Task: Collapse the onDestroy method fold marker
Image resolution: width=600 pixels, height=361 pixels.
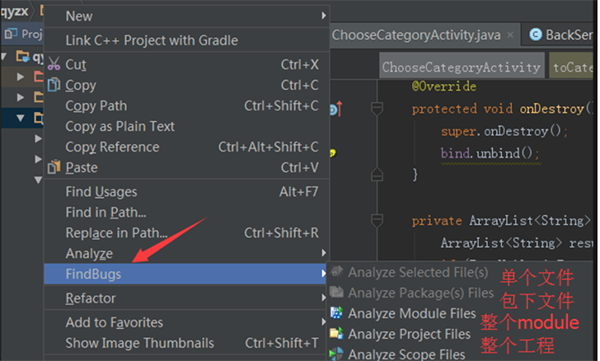Action: click(377, 109)
